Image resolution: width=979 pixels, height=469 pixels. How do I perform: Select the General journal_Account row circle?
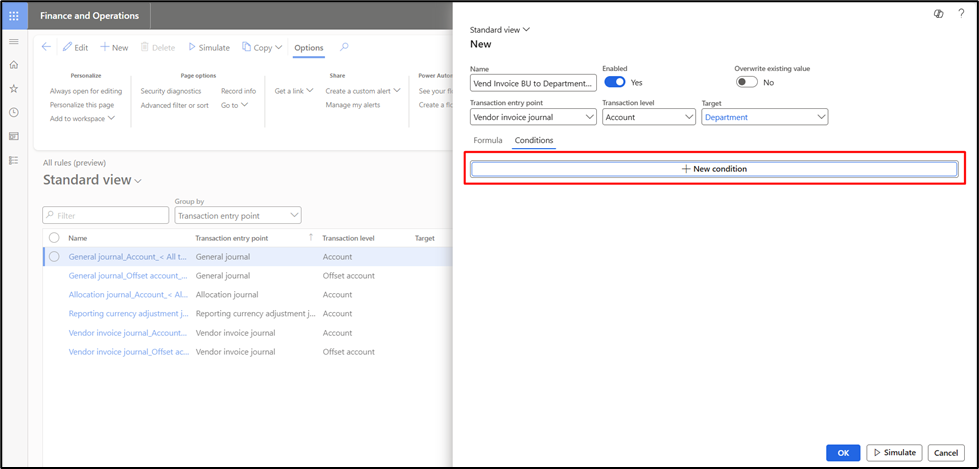(x=54, y=257)
